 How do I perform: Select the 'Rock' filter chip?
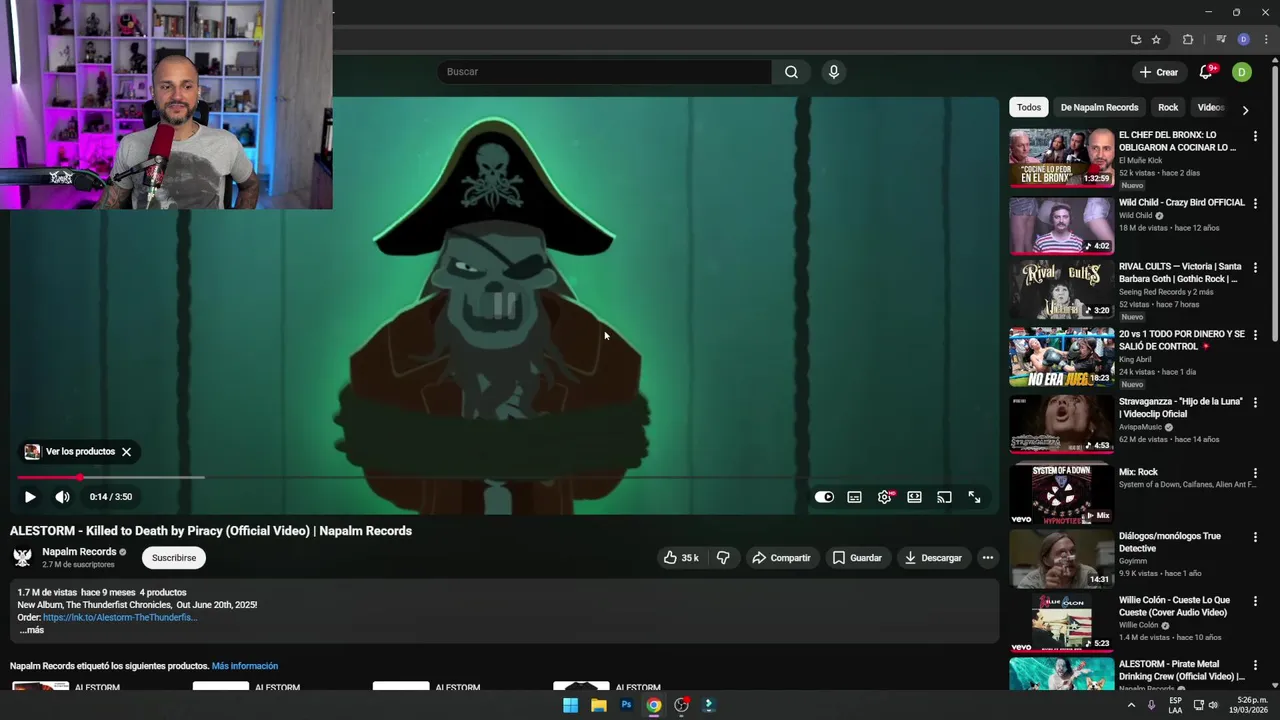[1168, 107]
